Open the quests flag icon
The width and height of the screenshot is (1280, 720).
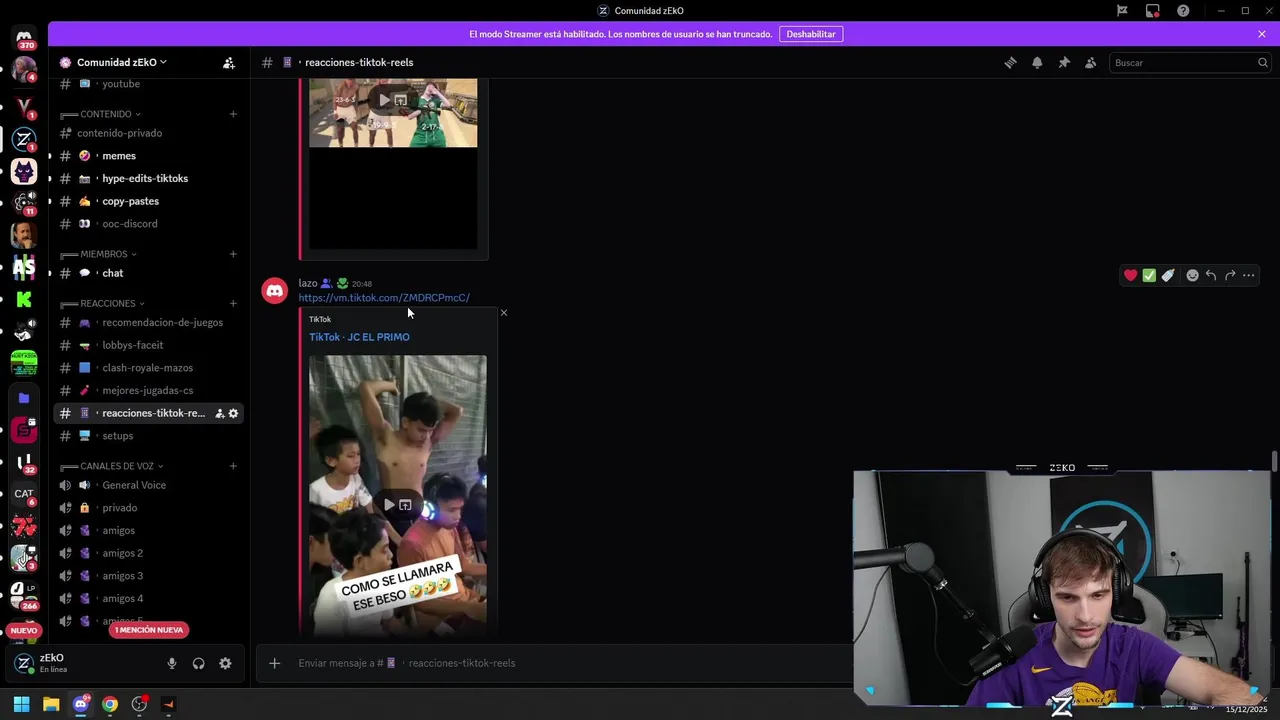1122,11
